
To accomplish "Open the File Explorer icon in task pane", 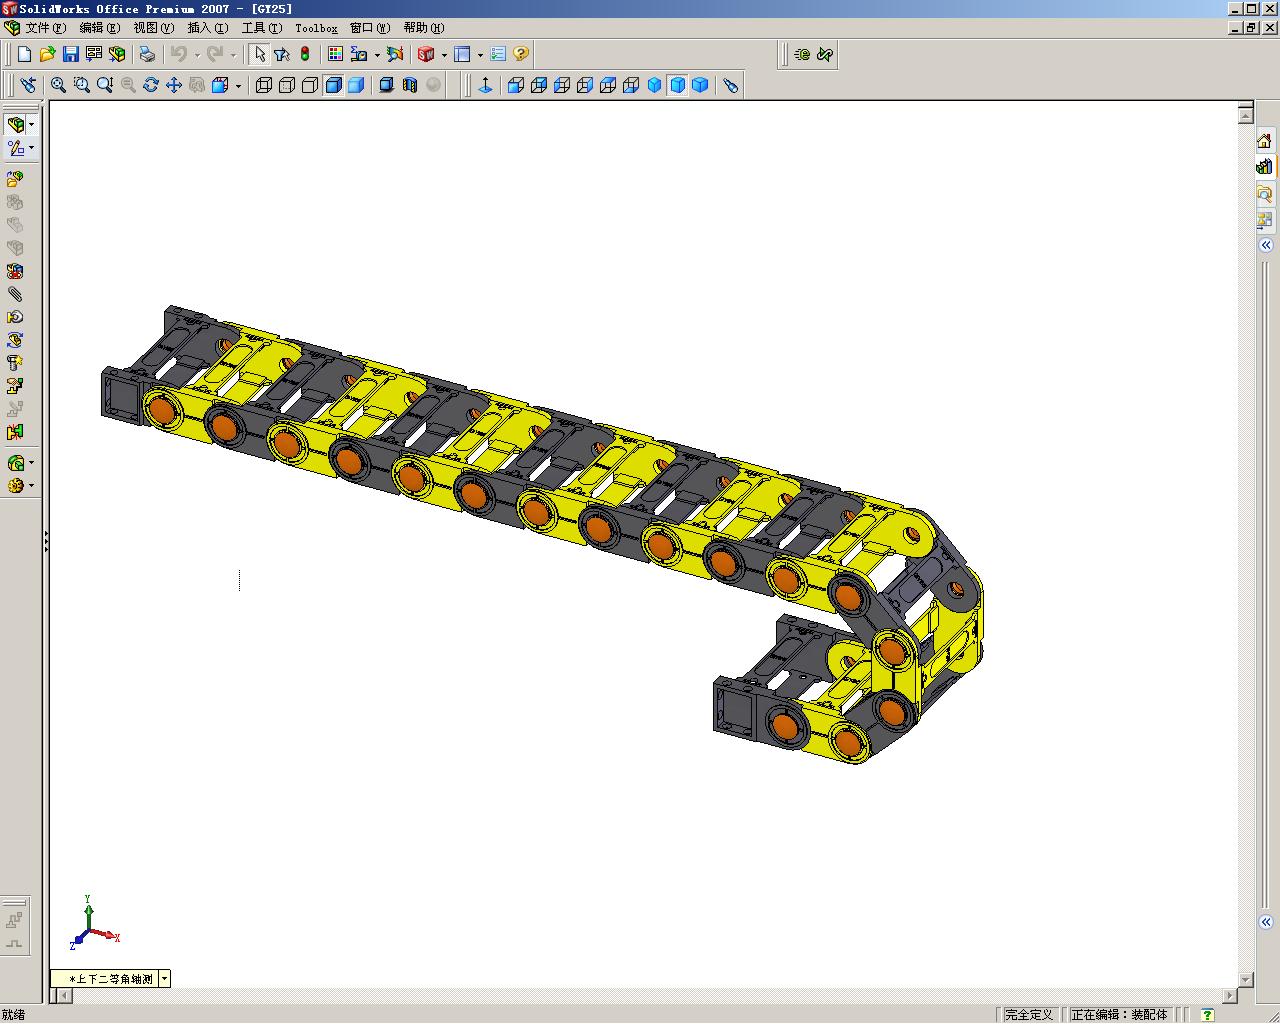I will tap(1265, 193).
